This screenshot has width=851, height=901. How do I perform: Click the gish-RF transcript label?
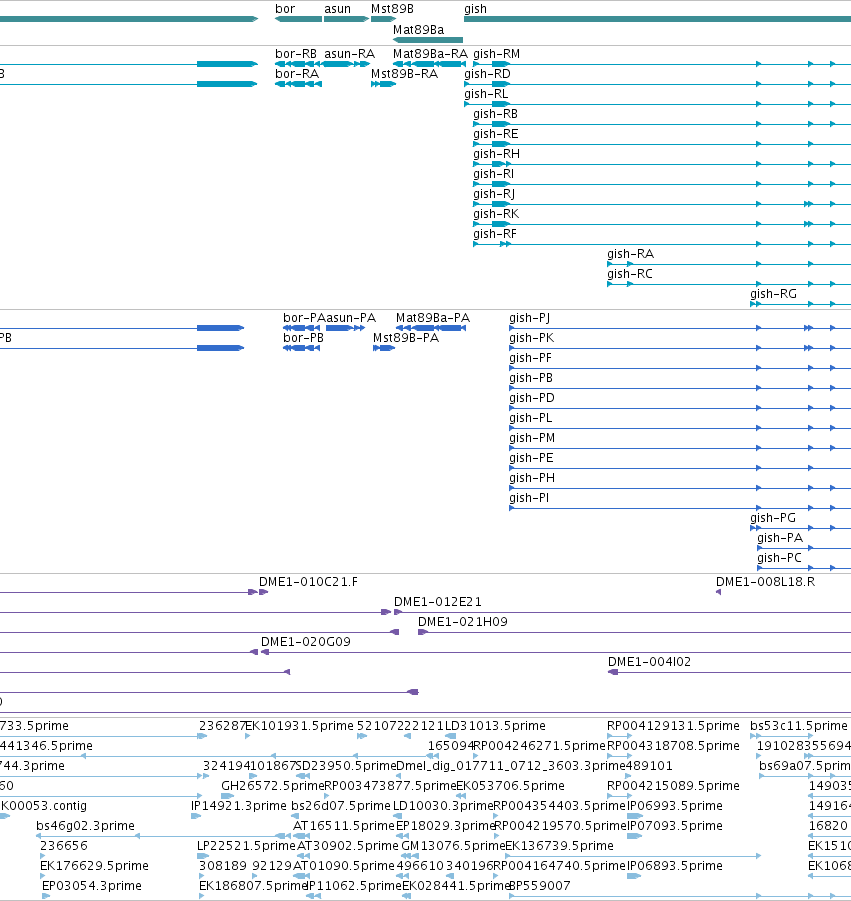[495, 234]
